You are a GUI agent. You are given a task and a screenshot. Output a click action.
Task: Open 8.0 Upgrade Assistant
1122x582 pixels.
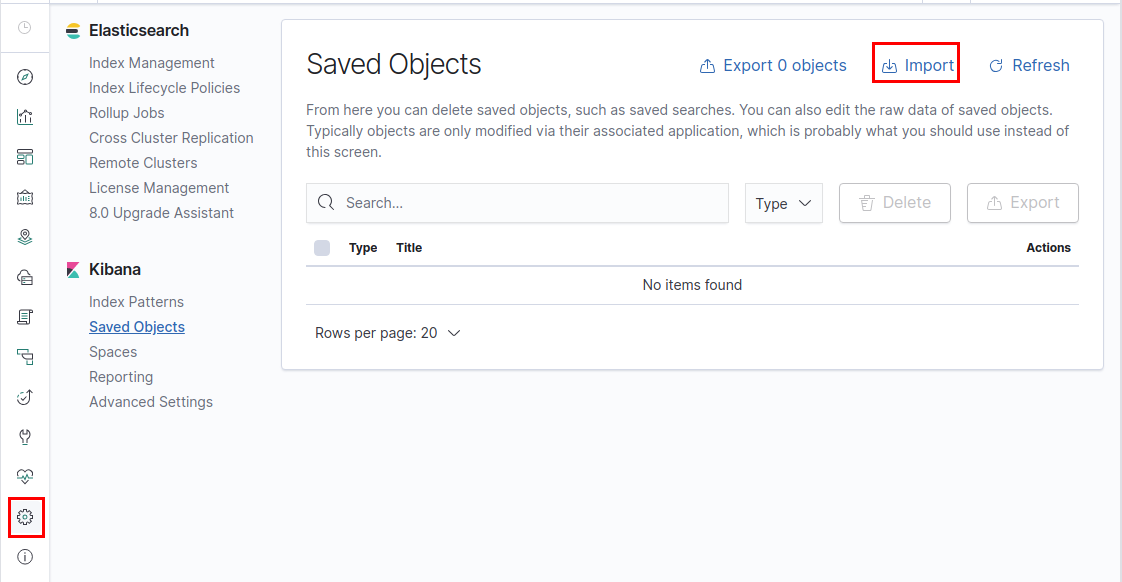[161, 213]
